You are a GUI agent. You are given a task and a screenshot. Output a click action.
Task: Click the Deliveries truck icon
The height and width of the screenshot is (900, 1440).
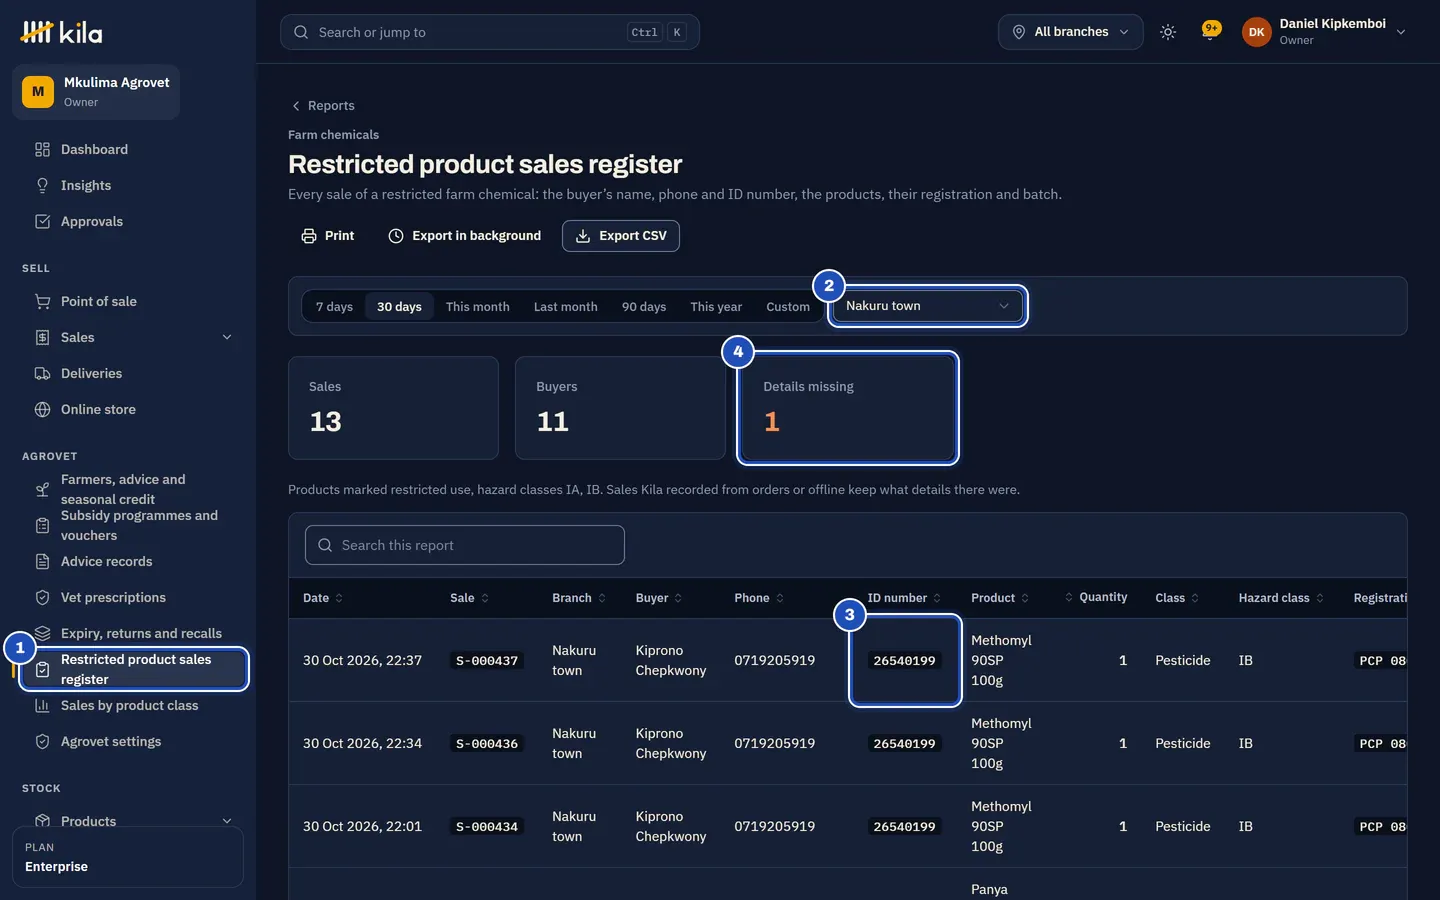tap(42, 373)
